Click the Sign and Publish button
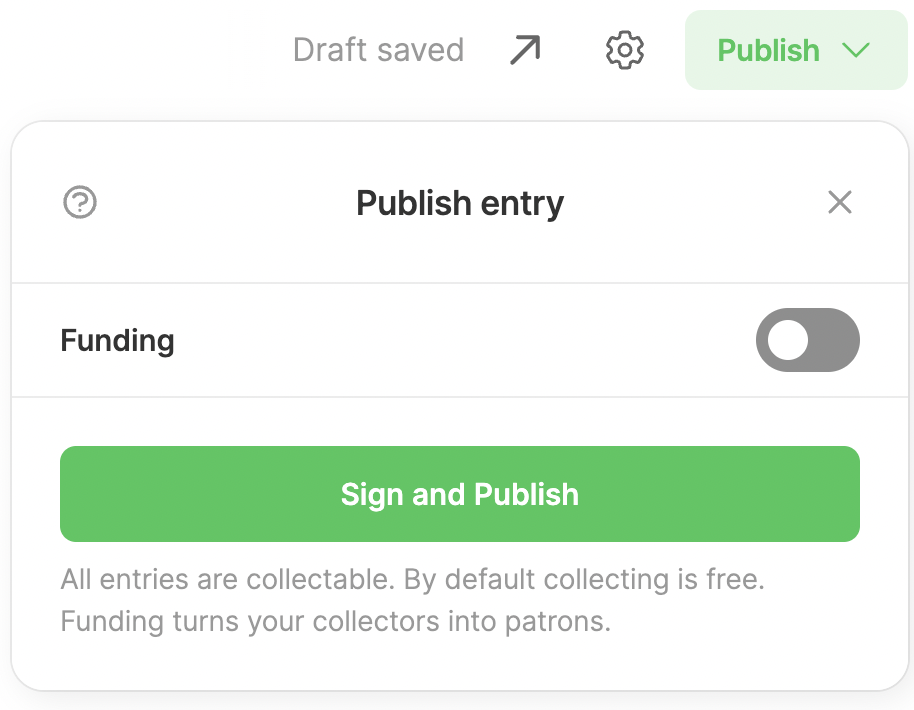914x710 pixels. (460, 494)
